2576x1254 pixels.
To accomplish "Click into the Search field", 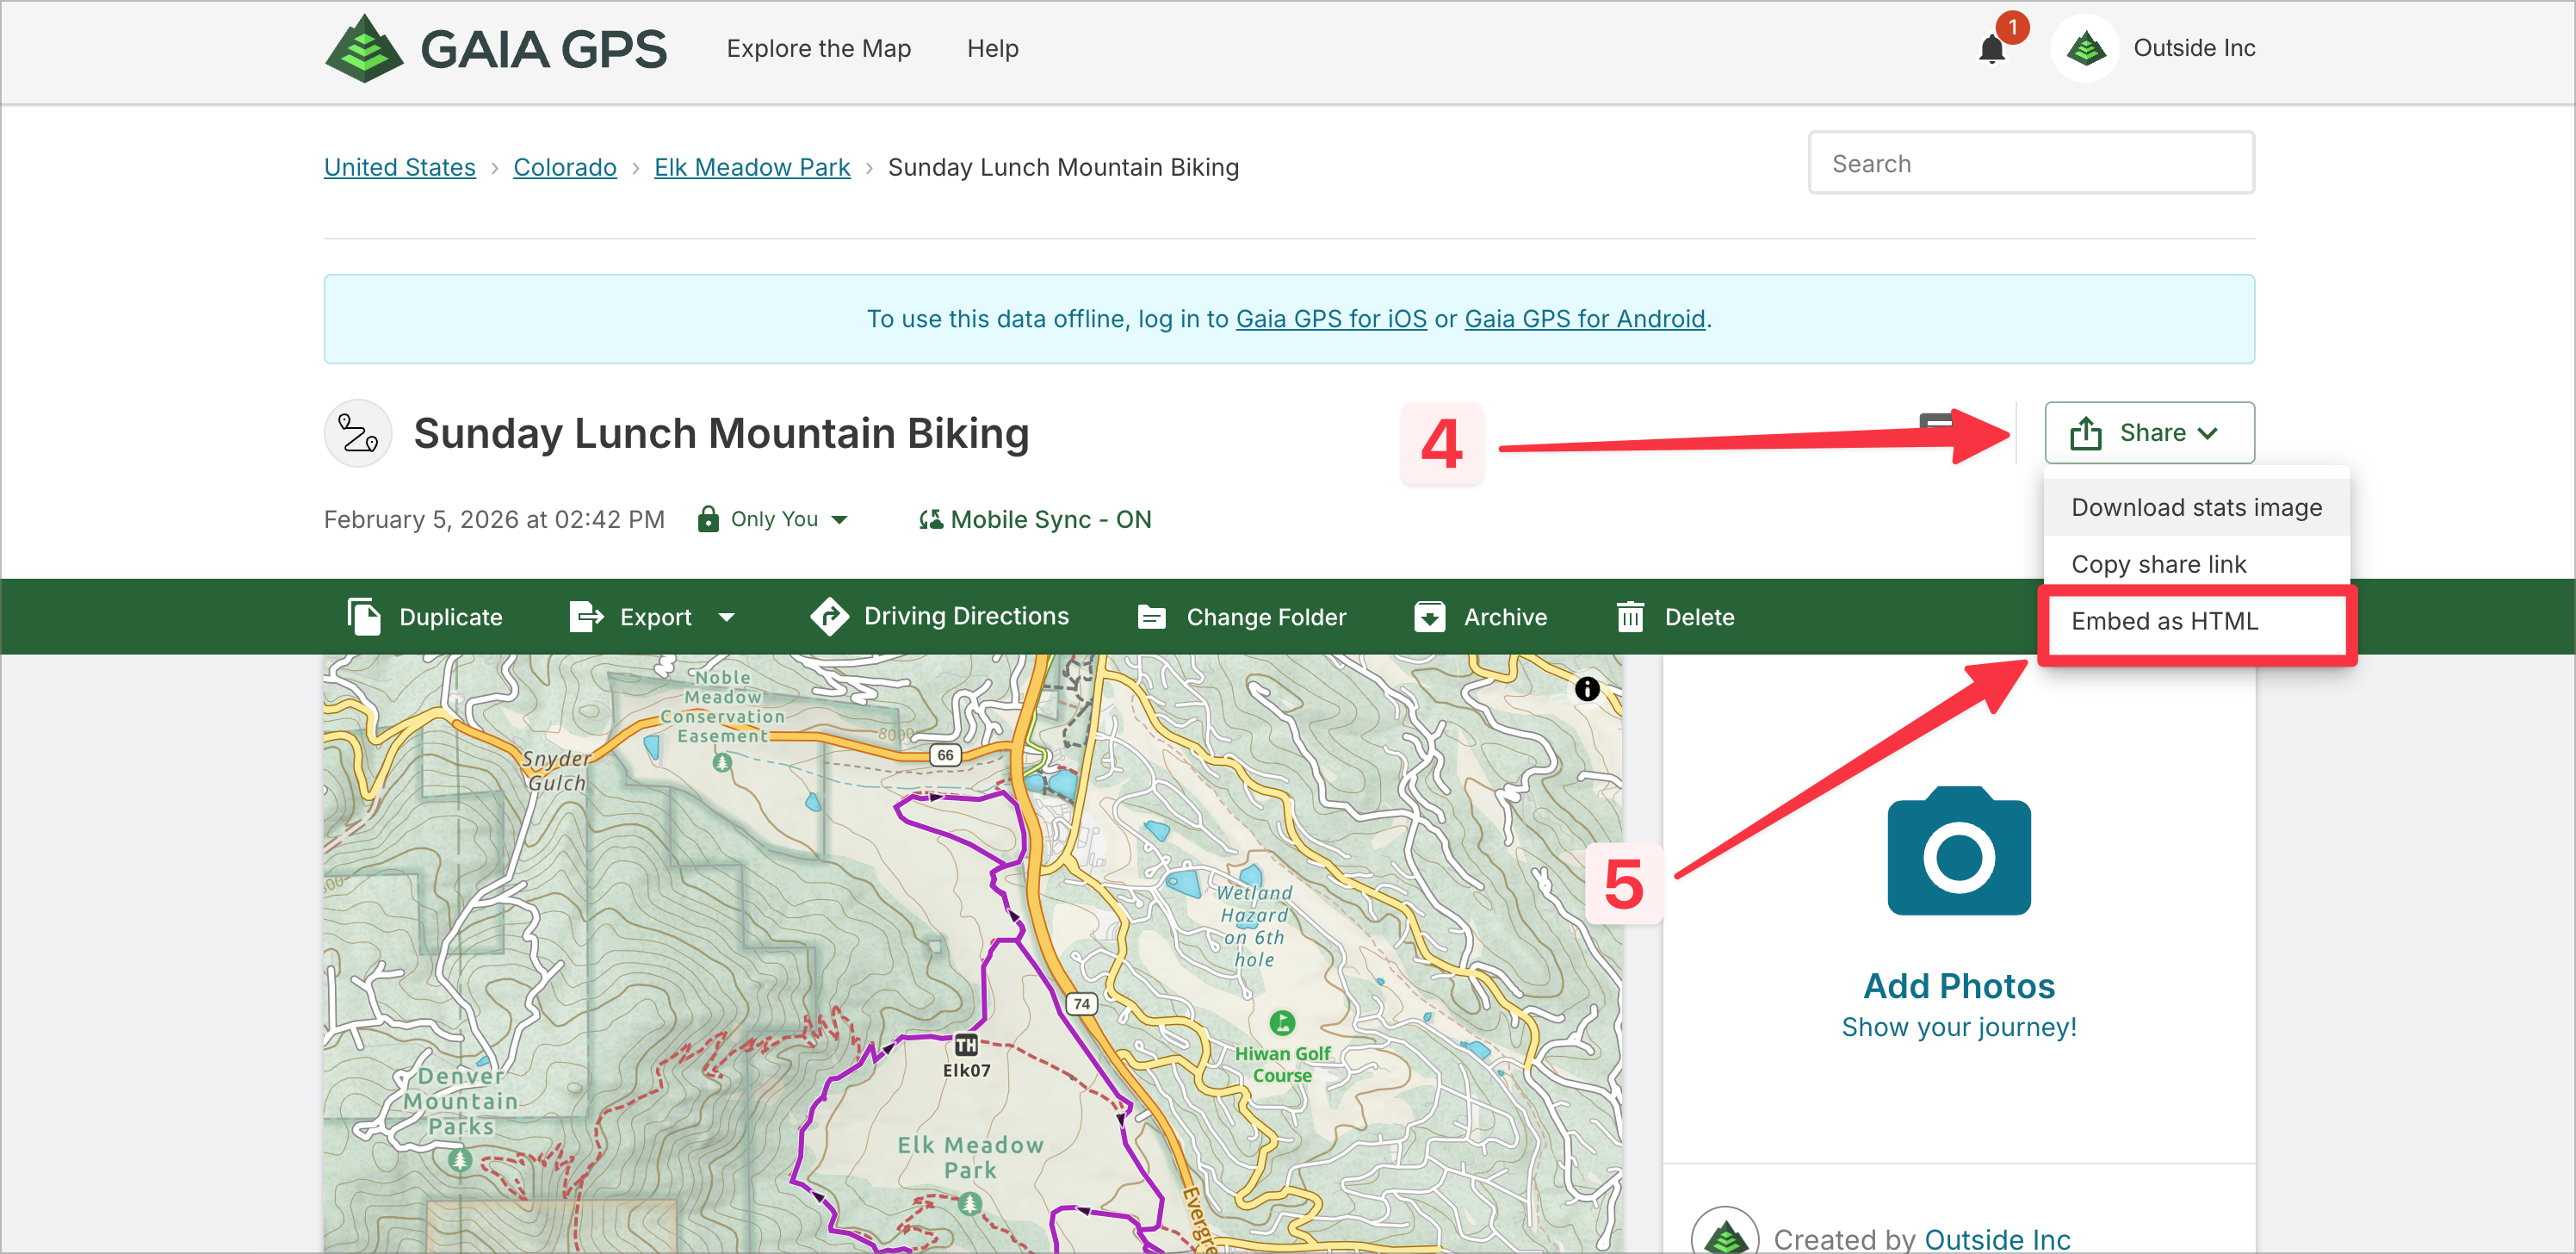I will 2030,163.
